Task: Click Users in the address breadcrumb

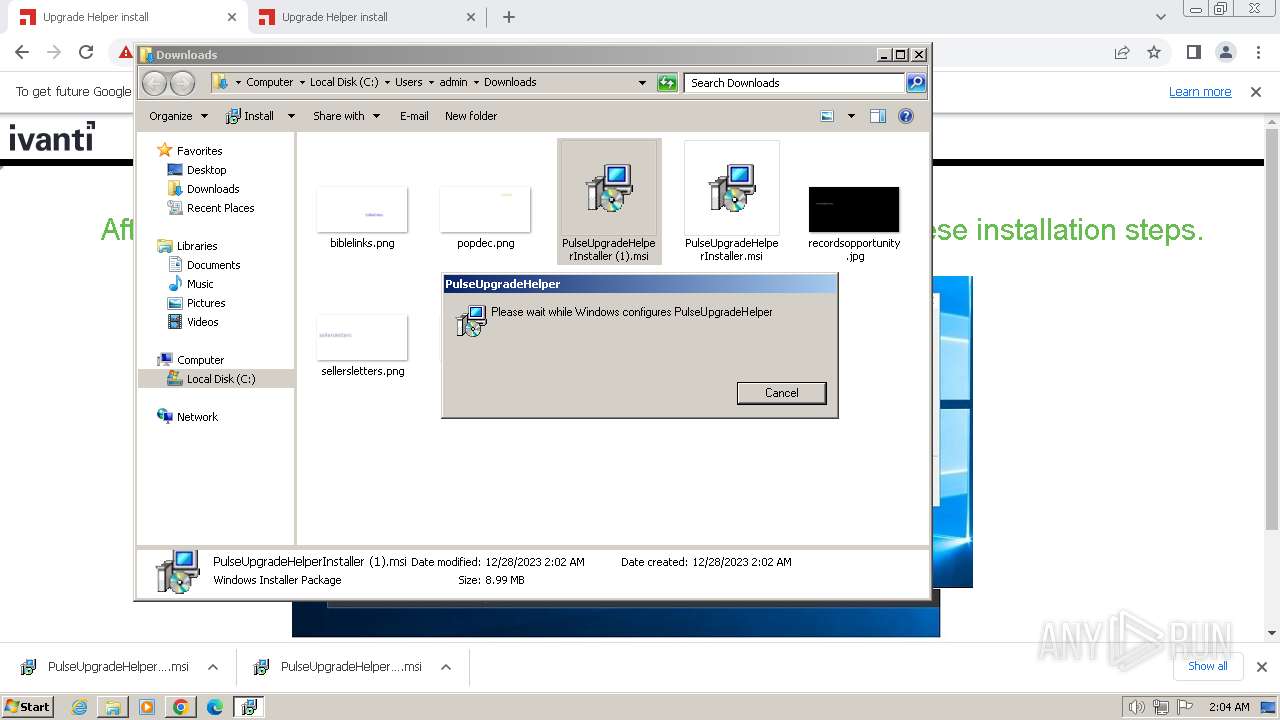Action: 409,82
